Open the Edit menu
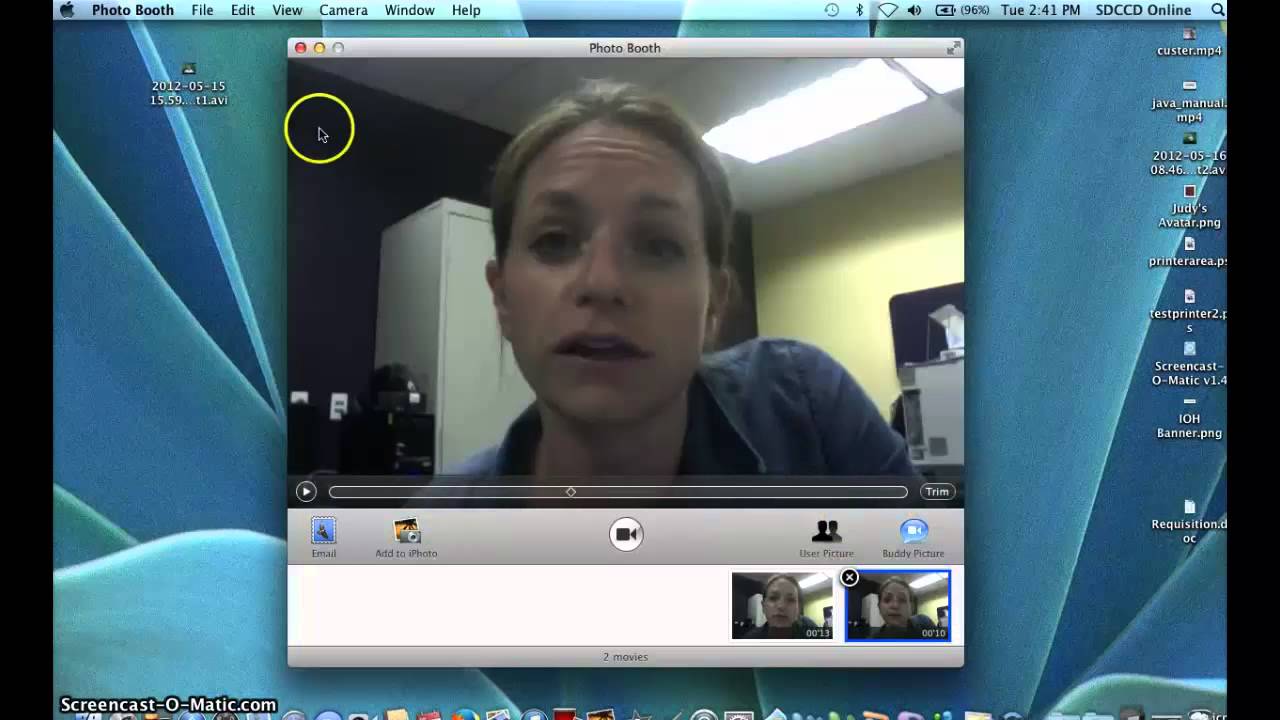1280x720 pixels. click(243, 10)
